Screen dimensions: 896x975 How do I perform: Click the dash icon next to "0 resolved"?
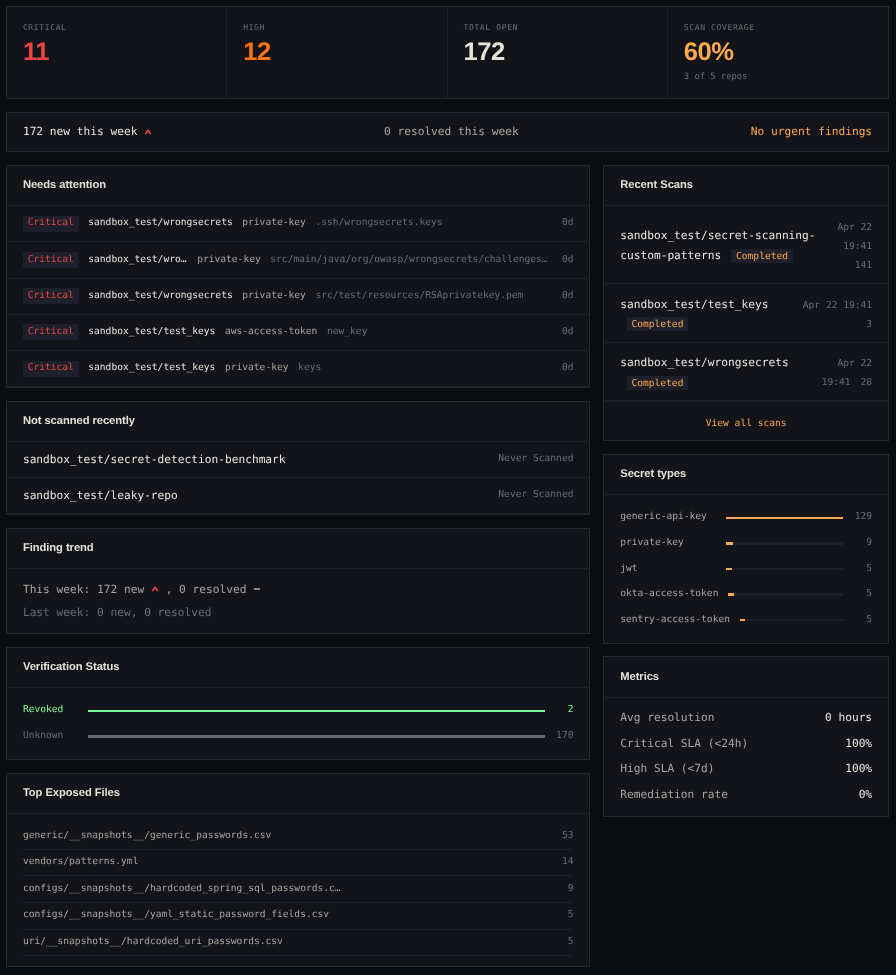click(258, 588)
